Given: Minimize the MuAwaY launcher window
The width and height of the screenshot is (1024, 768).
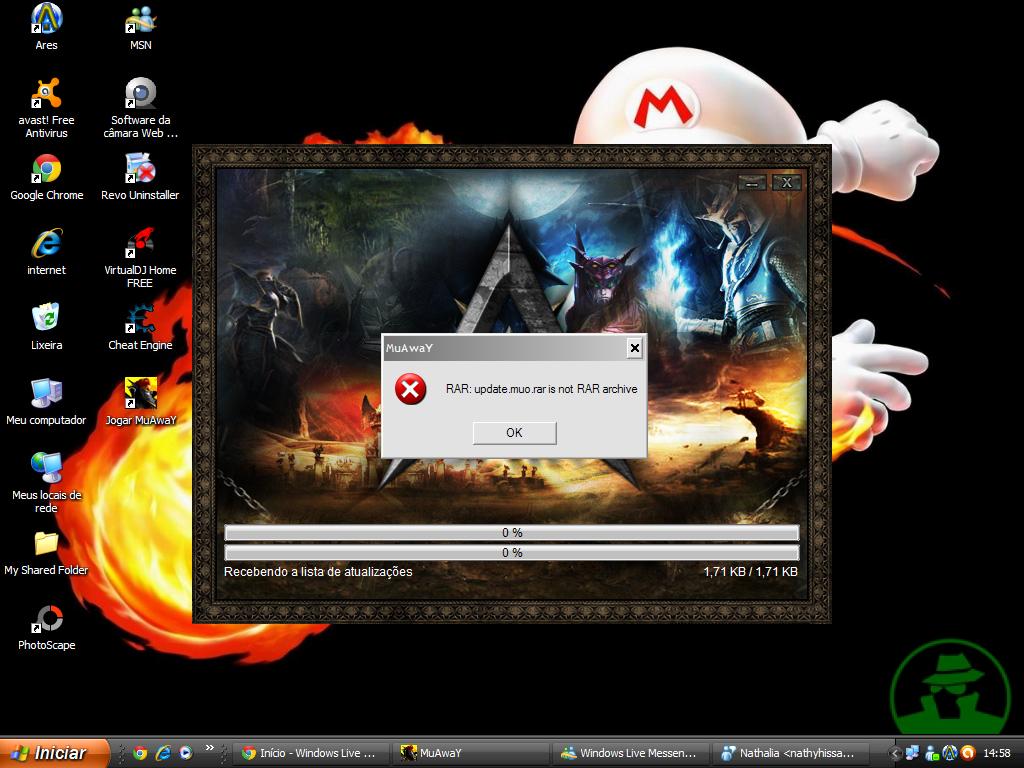Looking at the screenshot, I should tap(752, 183).
